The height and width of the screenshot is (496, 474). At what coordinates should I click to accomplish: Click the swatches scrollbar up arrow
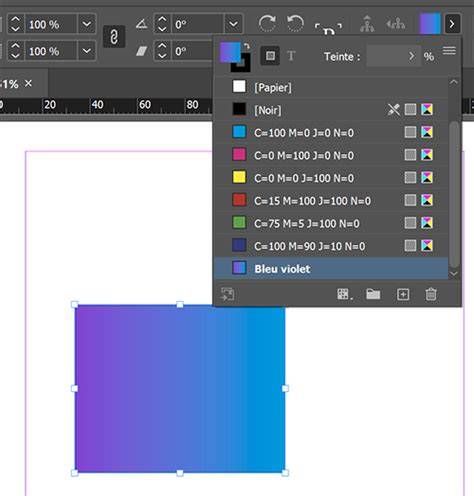(x=454, y=82)
